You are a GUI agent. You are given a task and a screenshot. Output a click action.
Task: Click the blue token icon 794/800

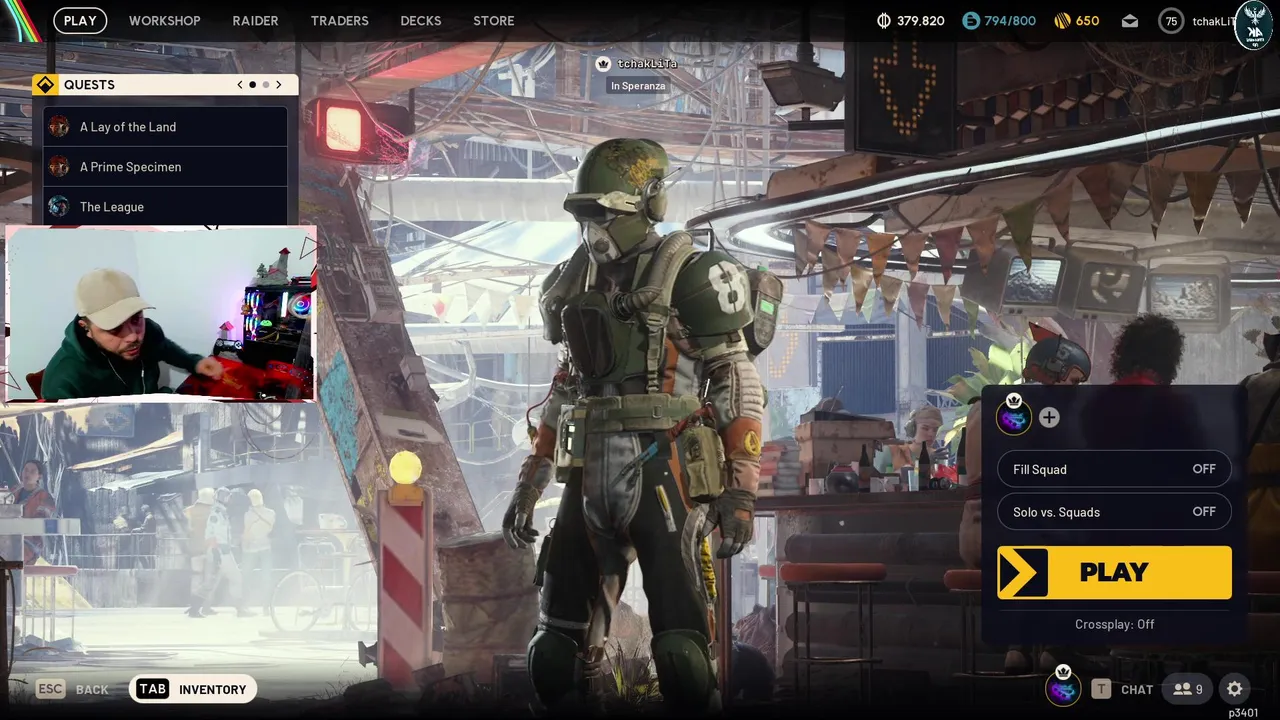tap(971, 20)
